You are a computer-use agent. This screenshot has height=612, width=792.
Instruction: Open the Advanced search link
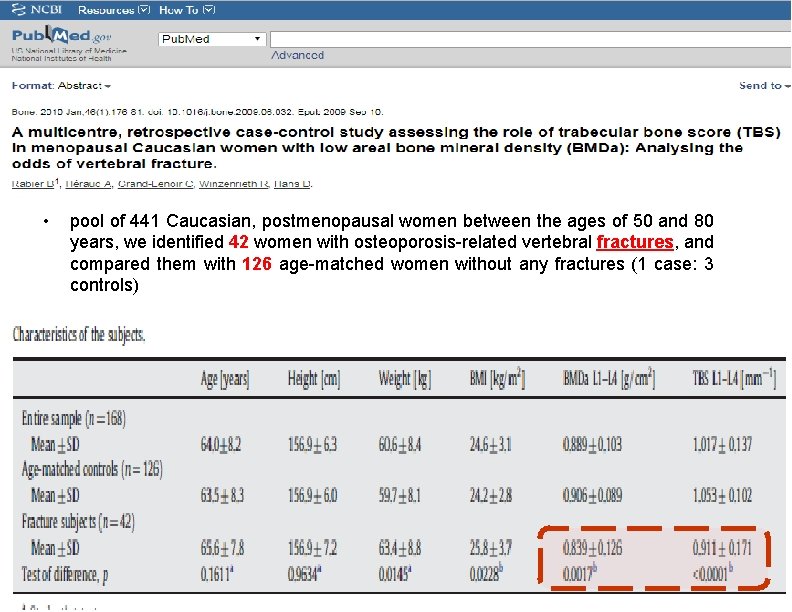pos(298,55)
